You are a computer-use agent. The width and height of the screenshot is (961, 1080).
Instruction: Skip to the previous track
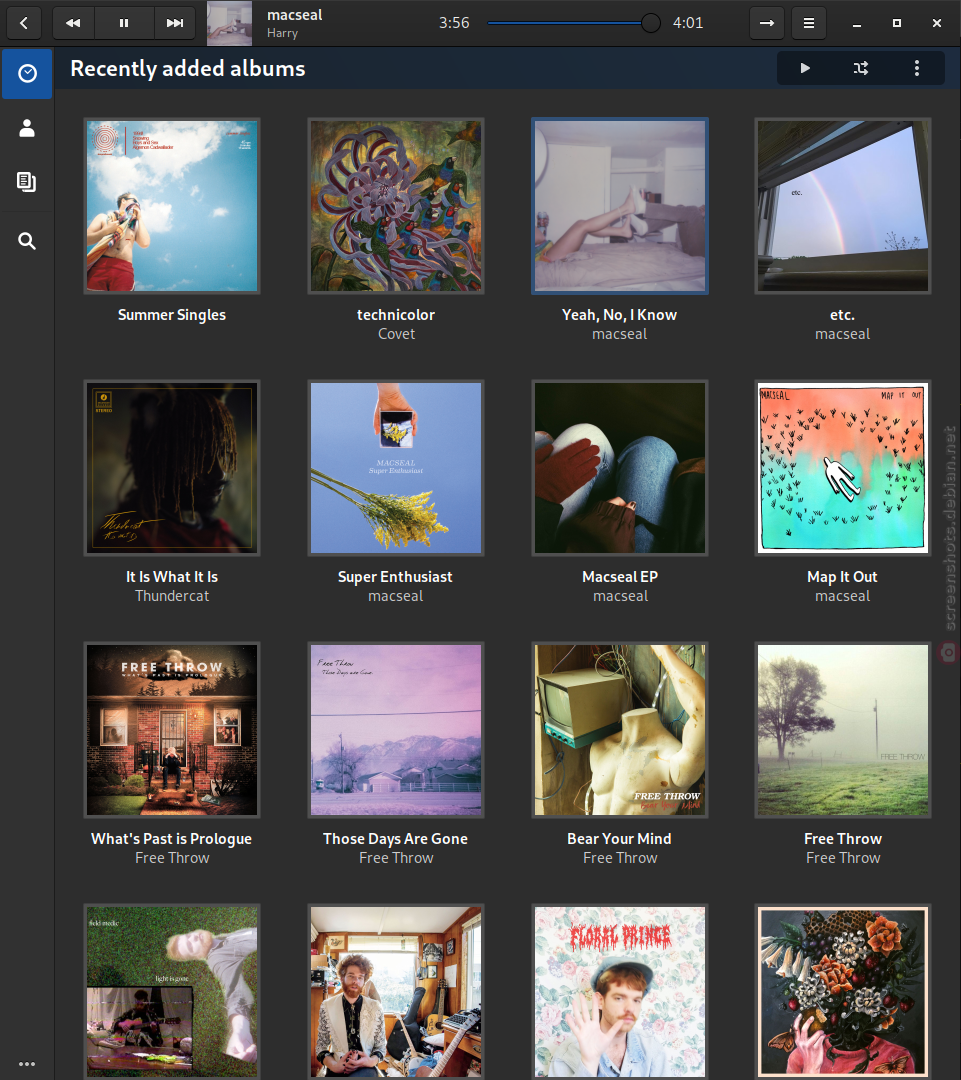(73, 23)
